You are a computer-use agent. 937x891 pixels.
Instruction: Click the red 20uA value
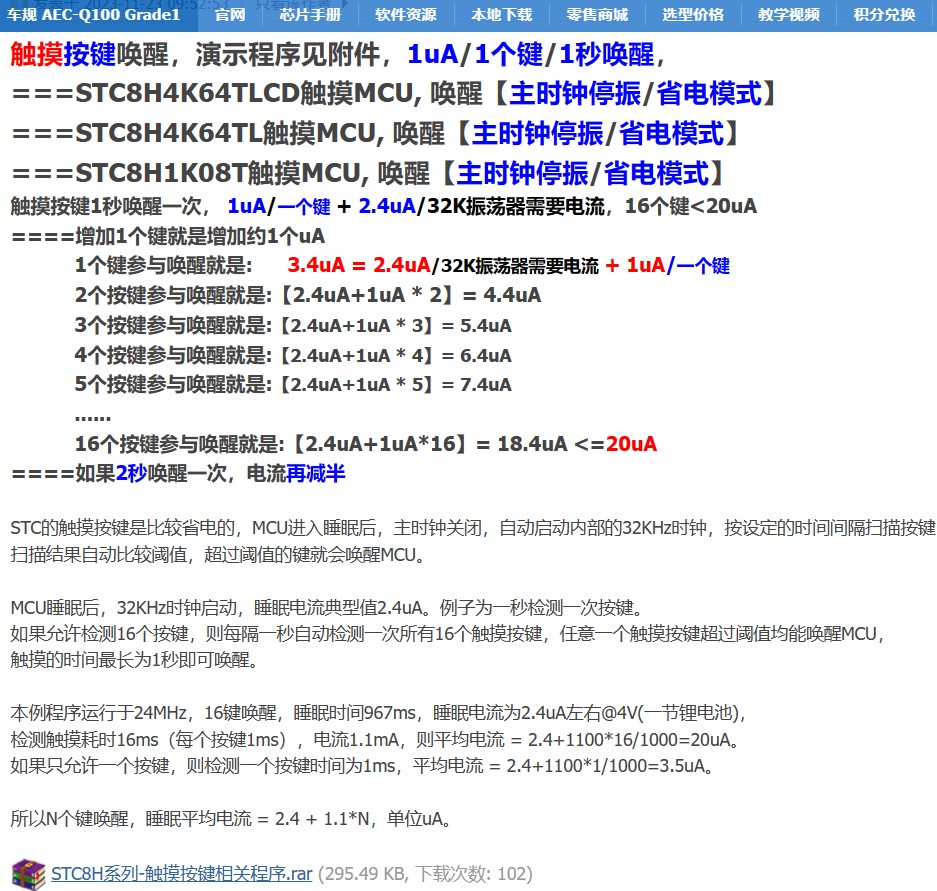pos(631,443)
